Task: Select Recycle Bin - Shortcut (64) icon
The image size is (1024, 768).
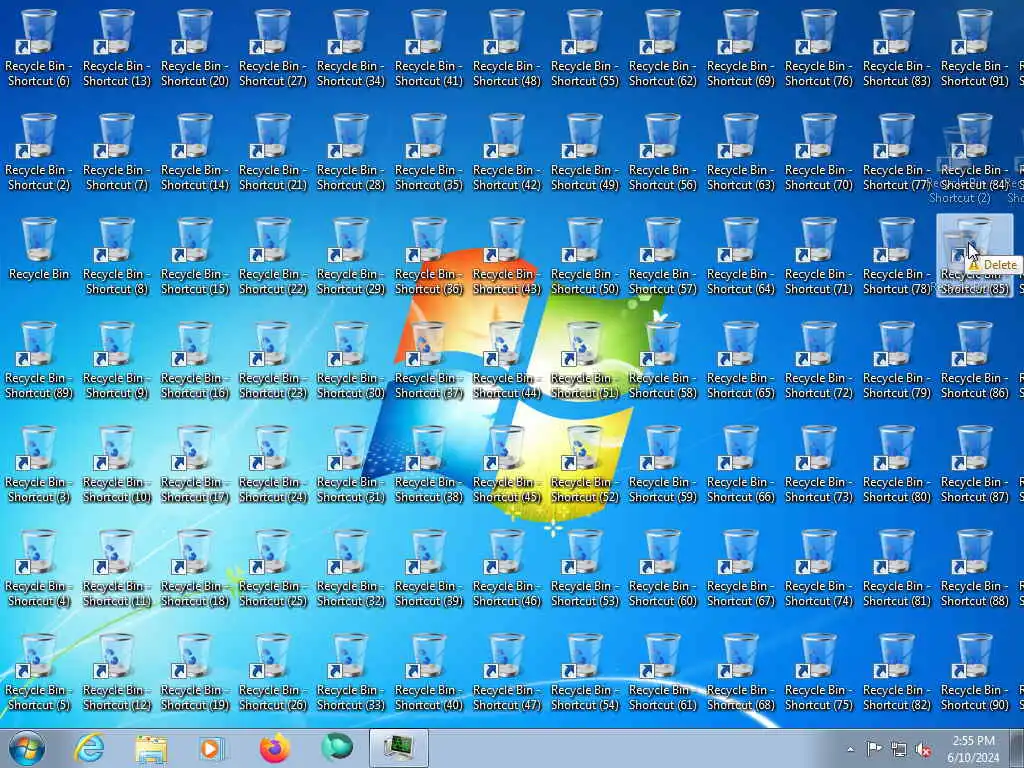Action: (741, 257)
